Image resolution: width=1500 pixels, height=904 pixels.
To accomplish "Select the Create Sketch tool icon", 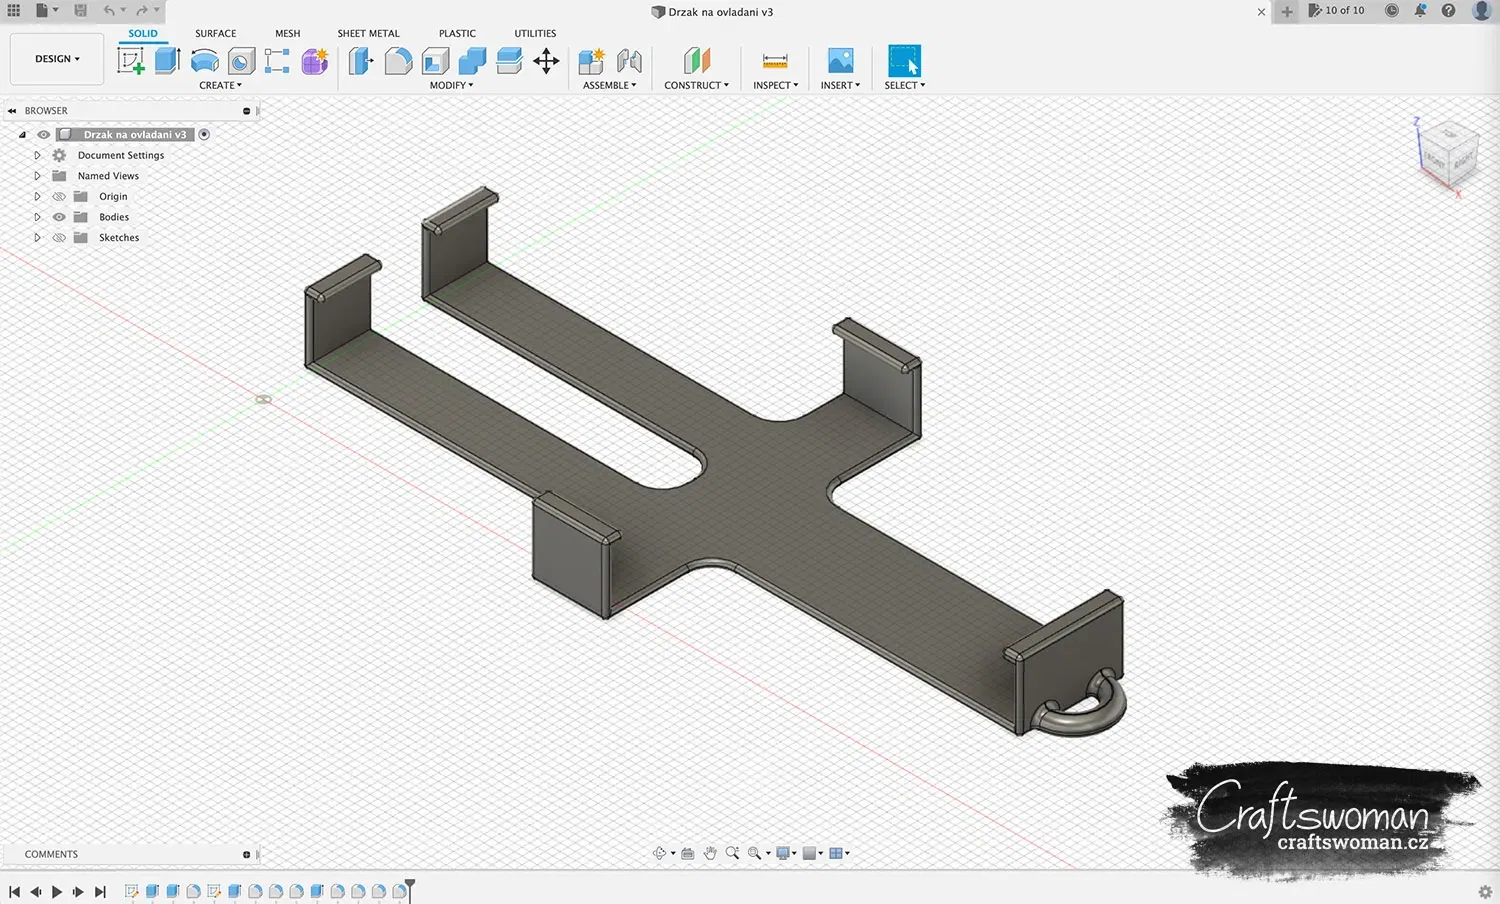I will click(131, 61).
